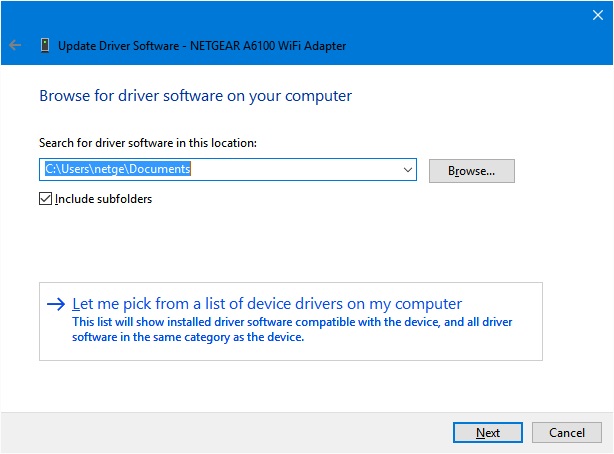Click into the driver location path field
The image size is (614, 454).
click(228, 170)
